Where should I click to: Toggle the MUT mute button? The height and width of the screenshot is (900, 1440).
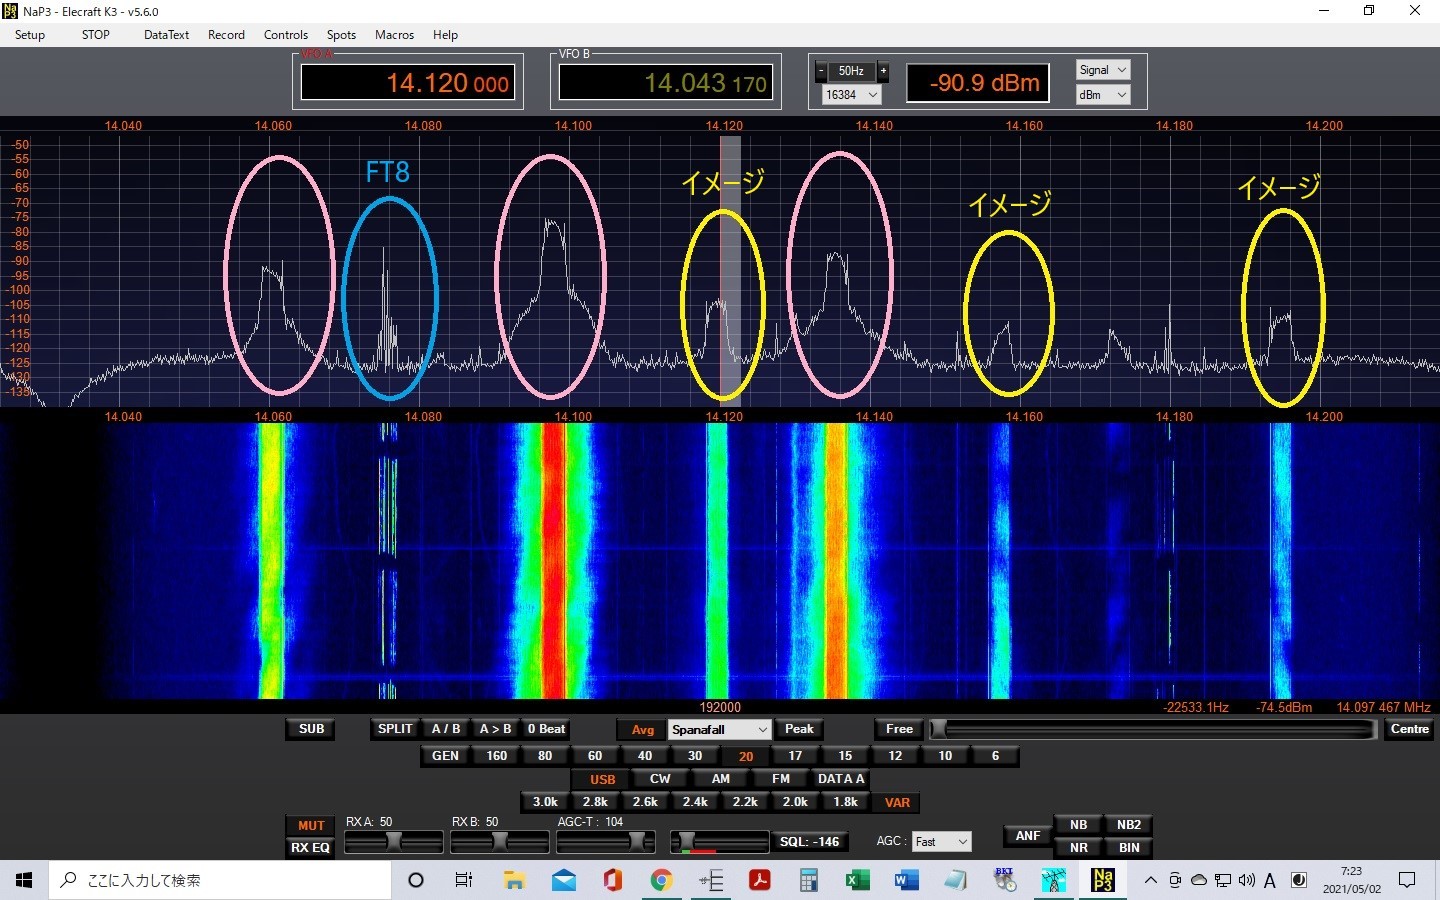pyautogui.click(x=311, y=825)
